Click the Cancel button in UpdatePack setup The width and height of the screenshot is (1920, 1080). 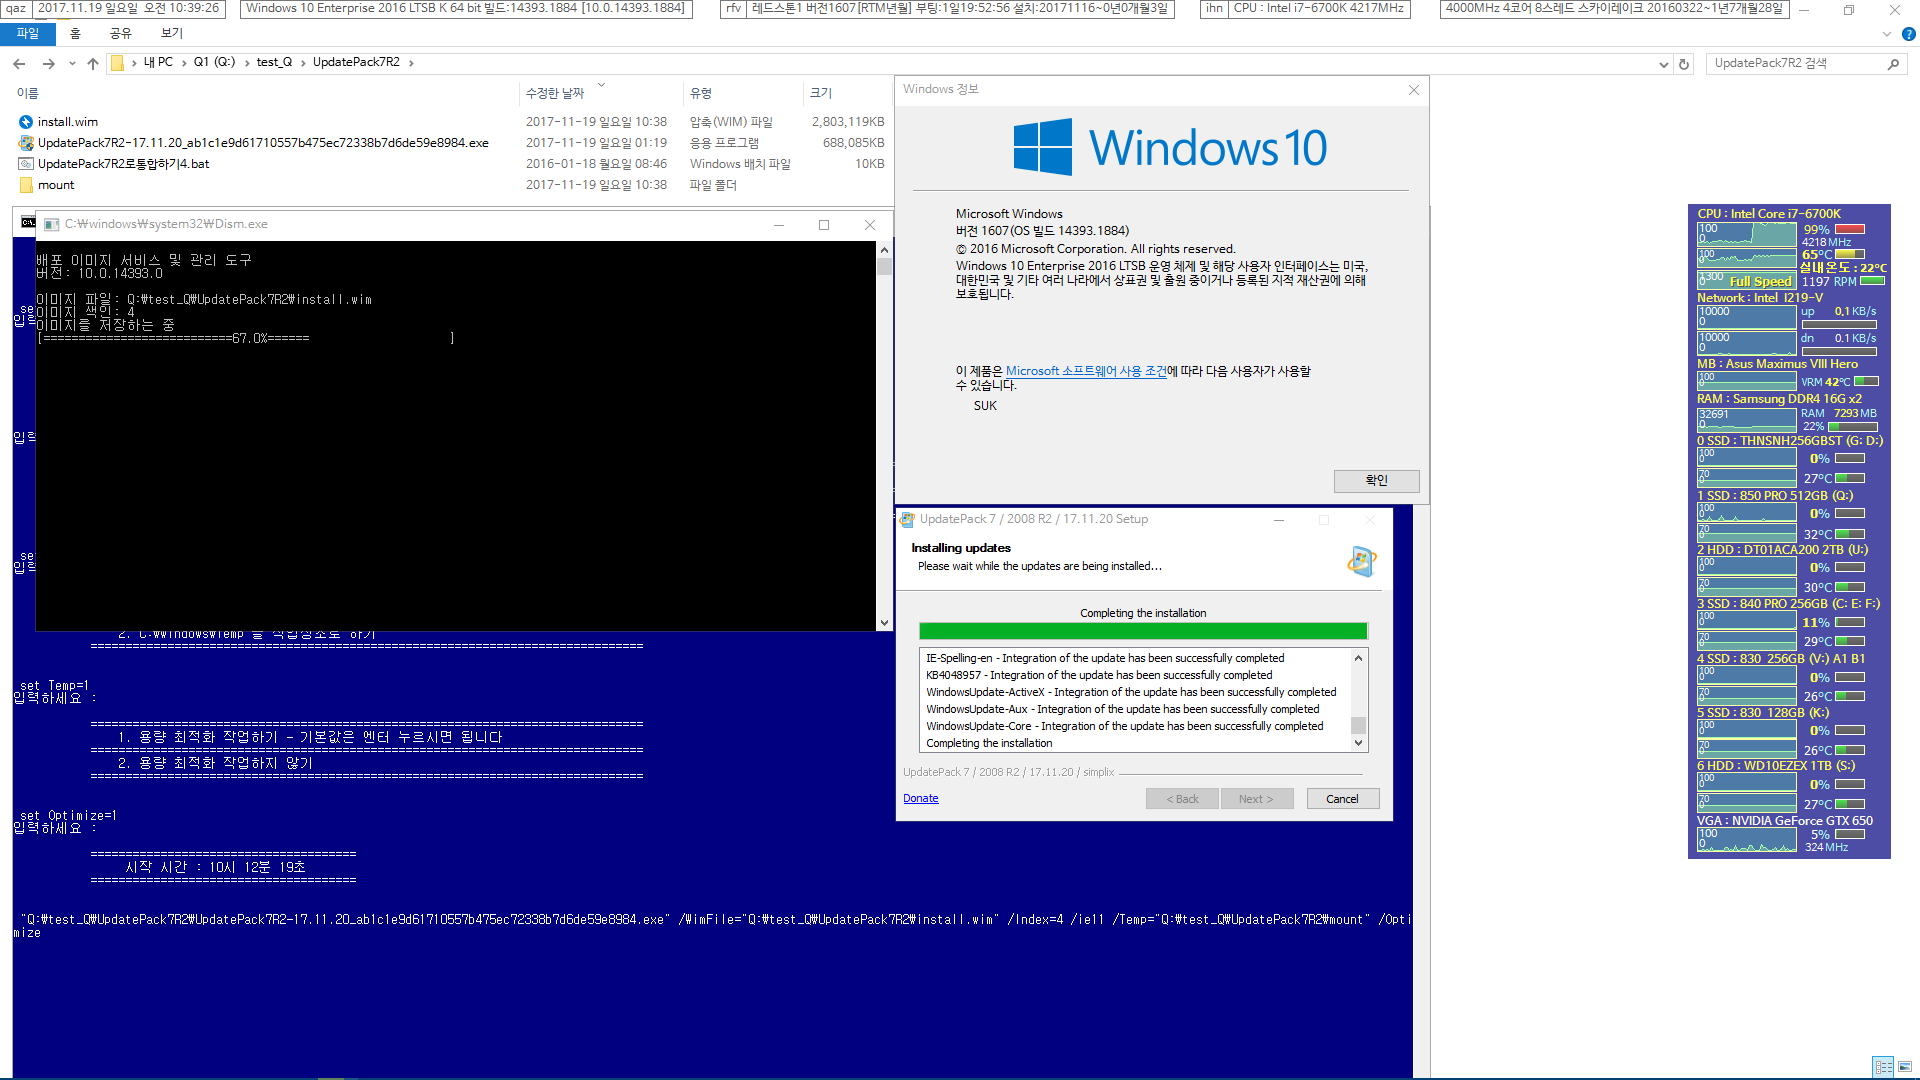point(1342,798)
